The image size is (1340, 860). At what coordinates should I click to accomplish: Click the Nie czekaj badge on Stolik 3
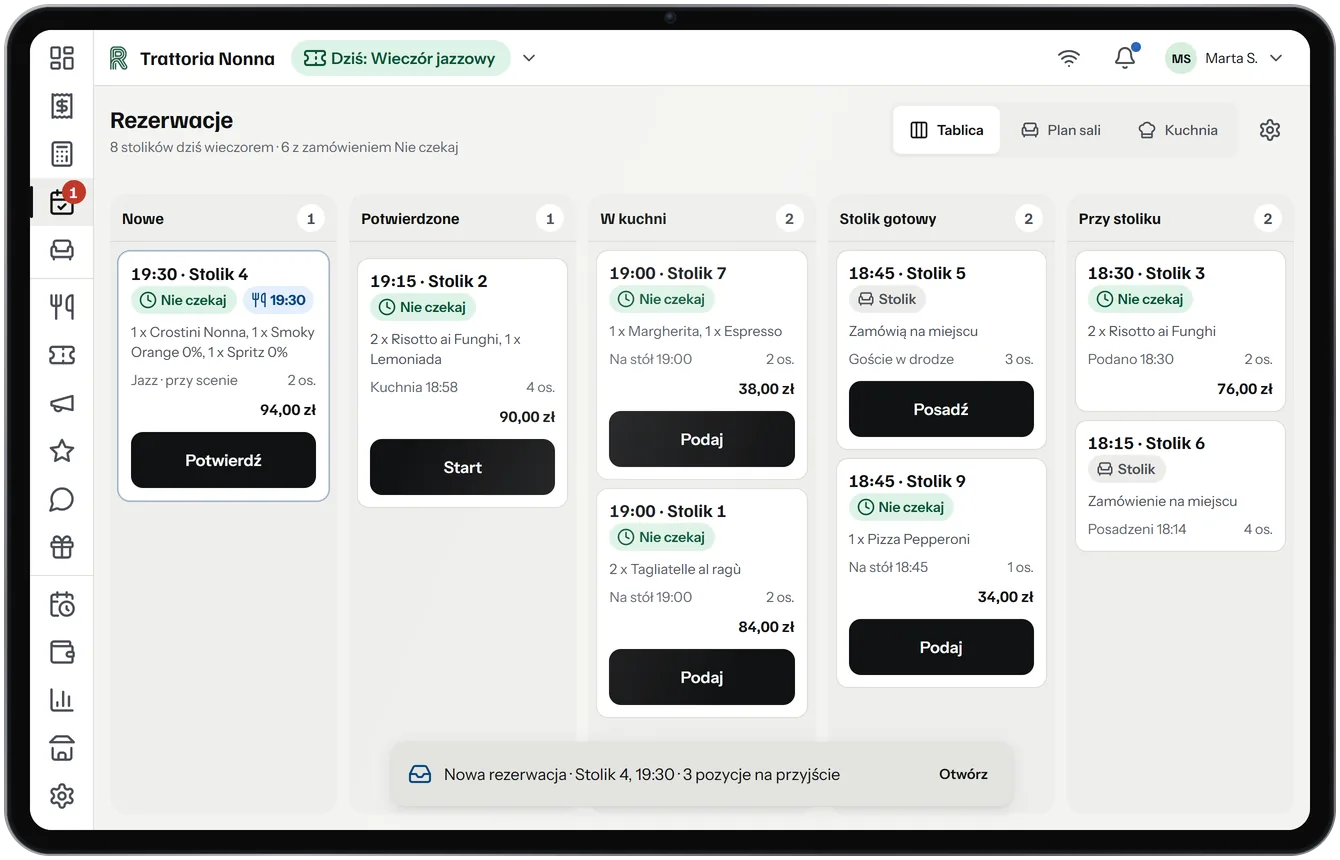pyautogui.click(x=1140, y=299)
